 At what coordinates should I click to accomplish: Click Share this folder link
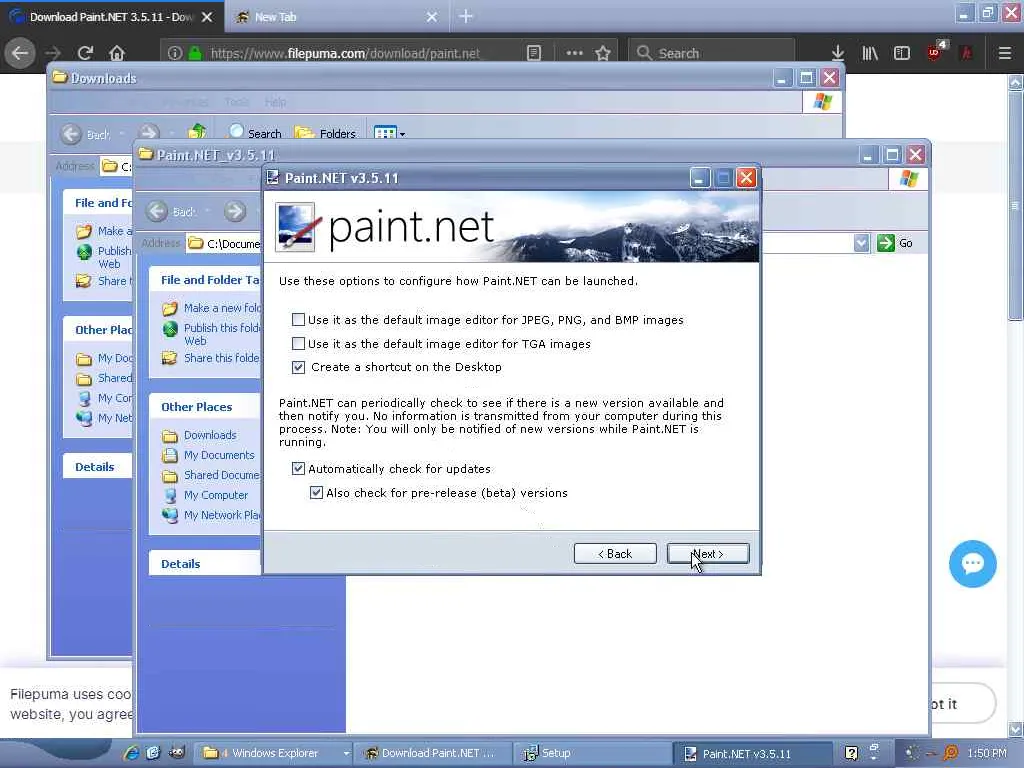(x=222, y=358)
